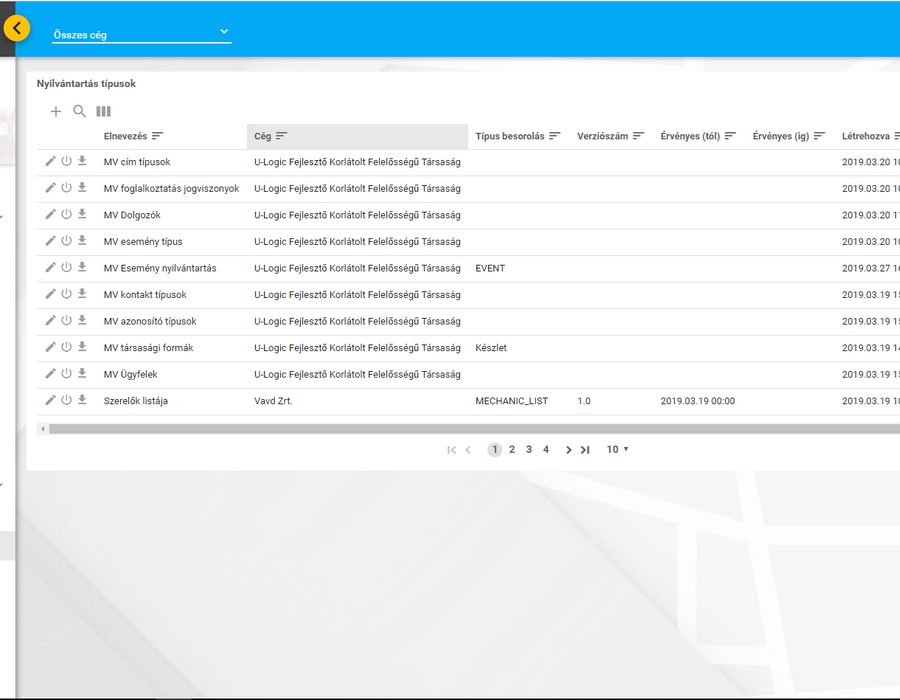Edit the Szerelők listája row
Screen dimensions: 900x700
(51, 400)
